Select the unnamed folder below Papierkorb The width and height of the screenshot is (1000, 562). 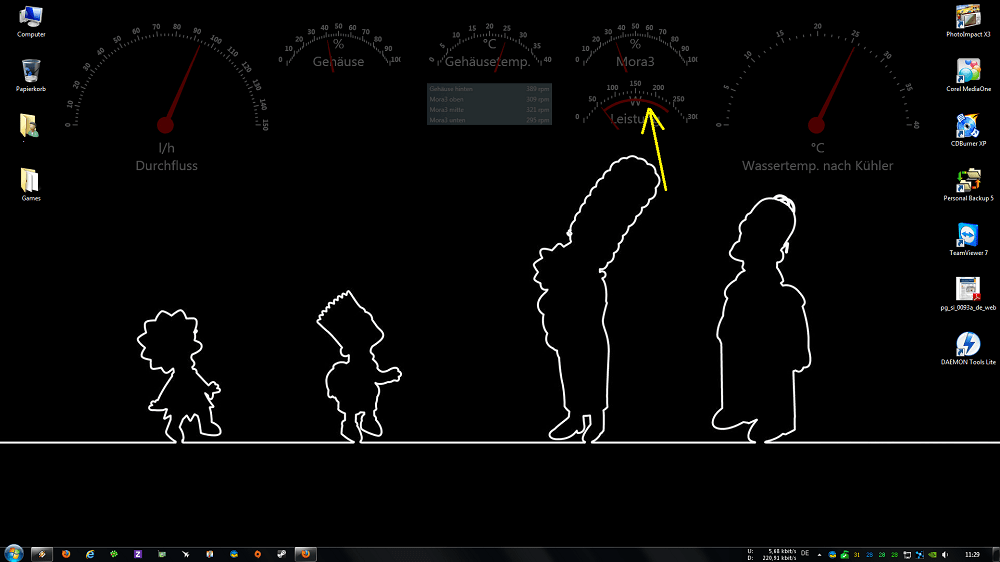tap(29, 126)
